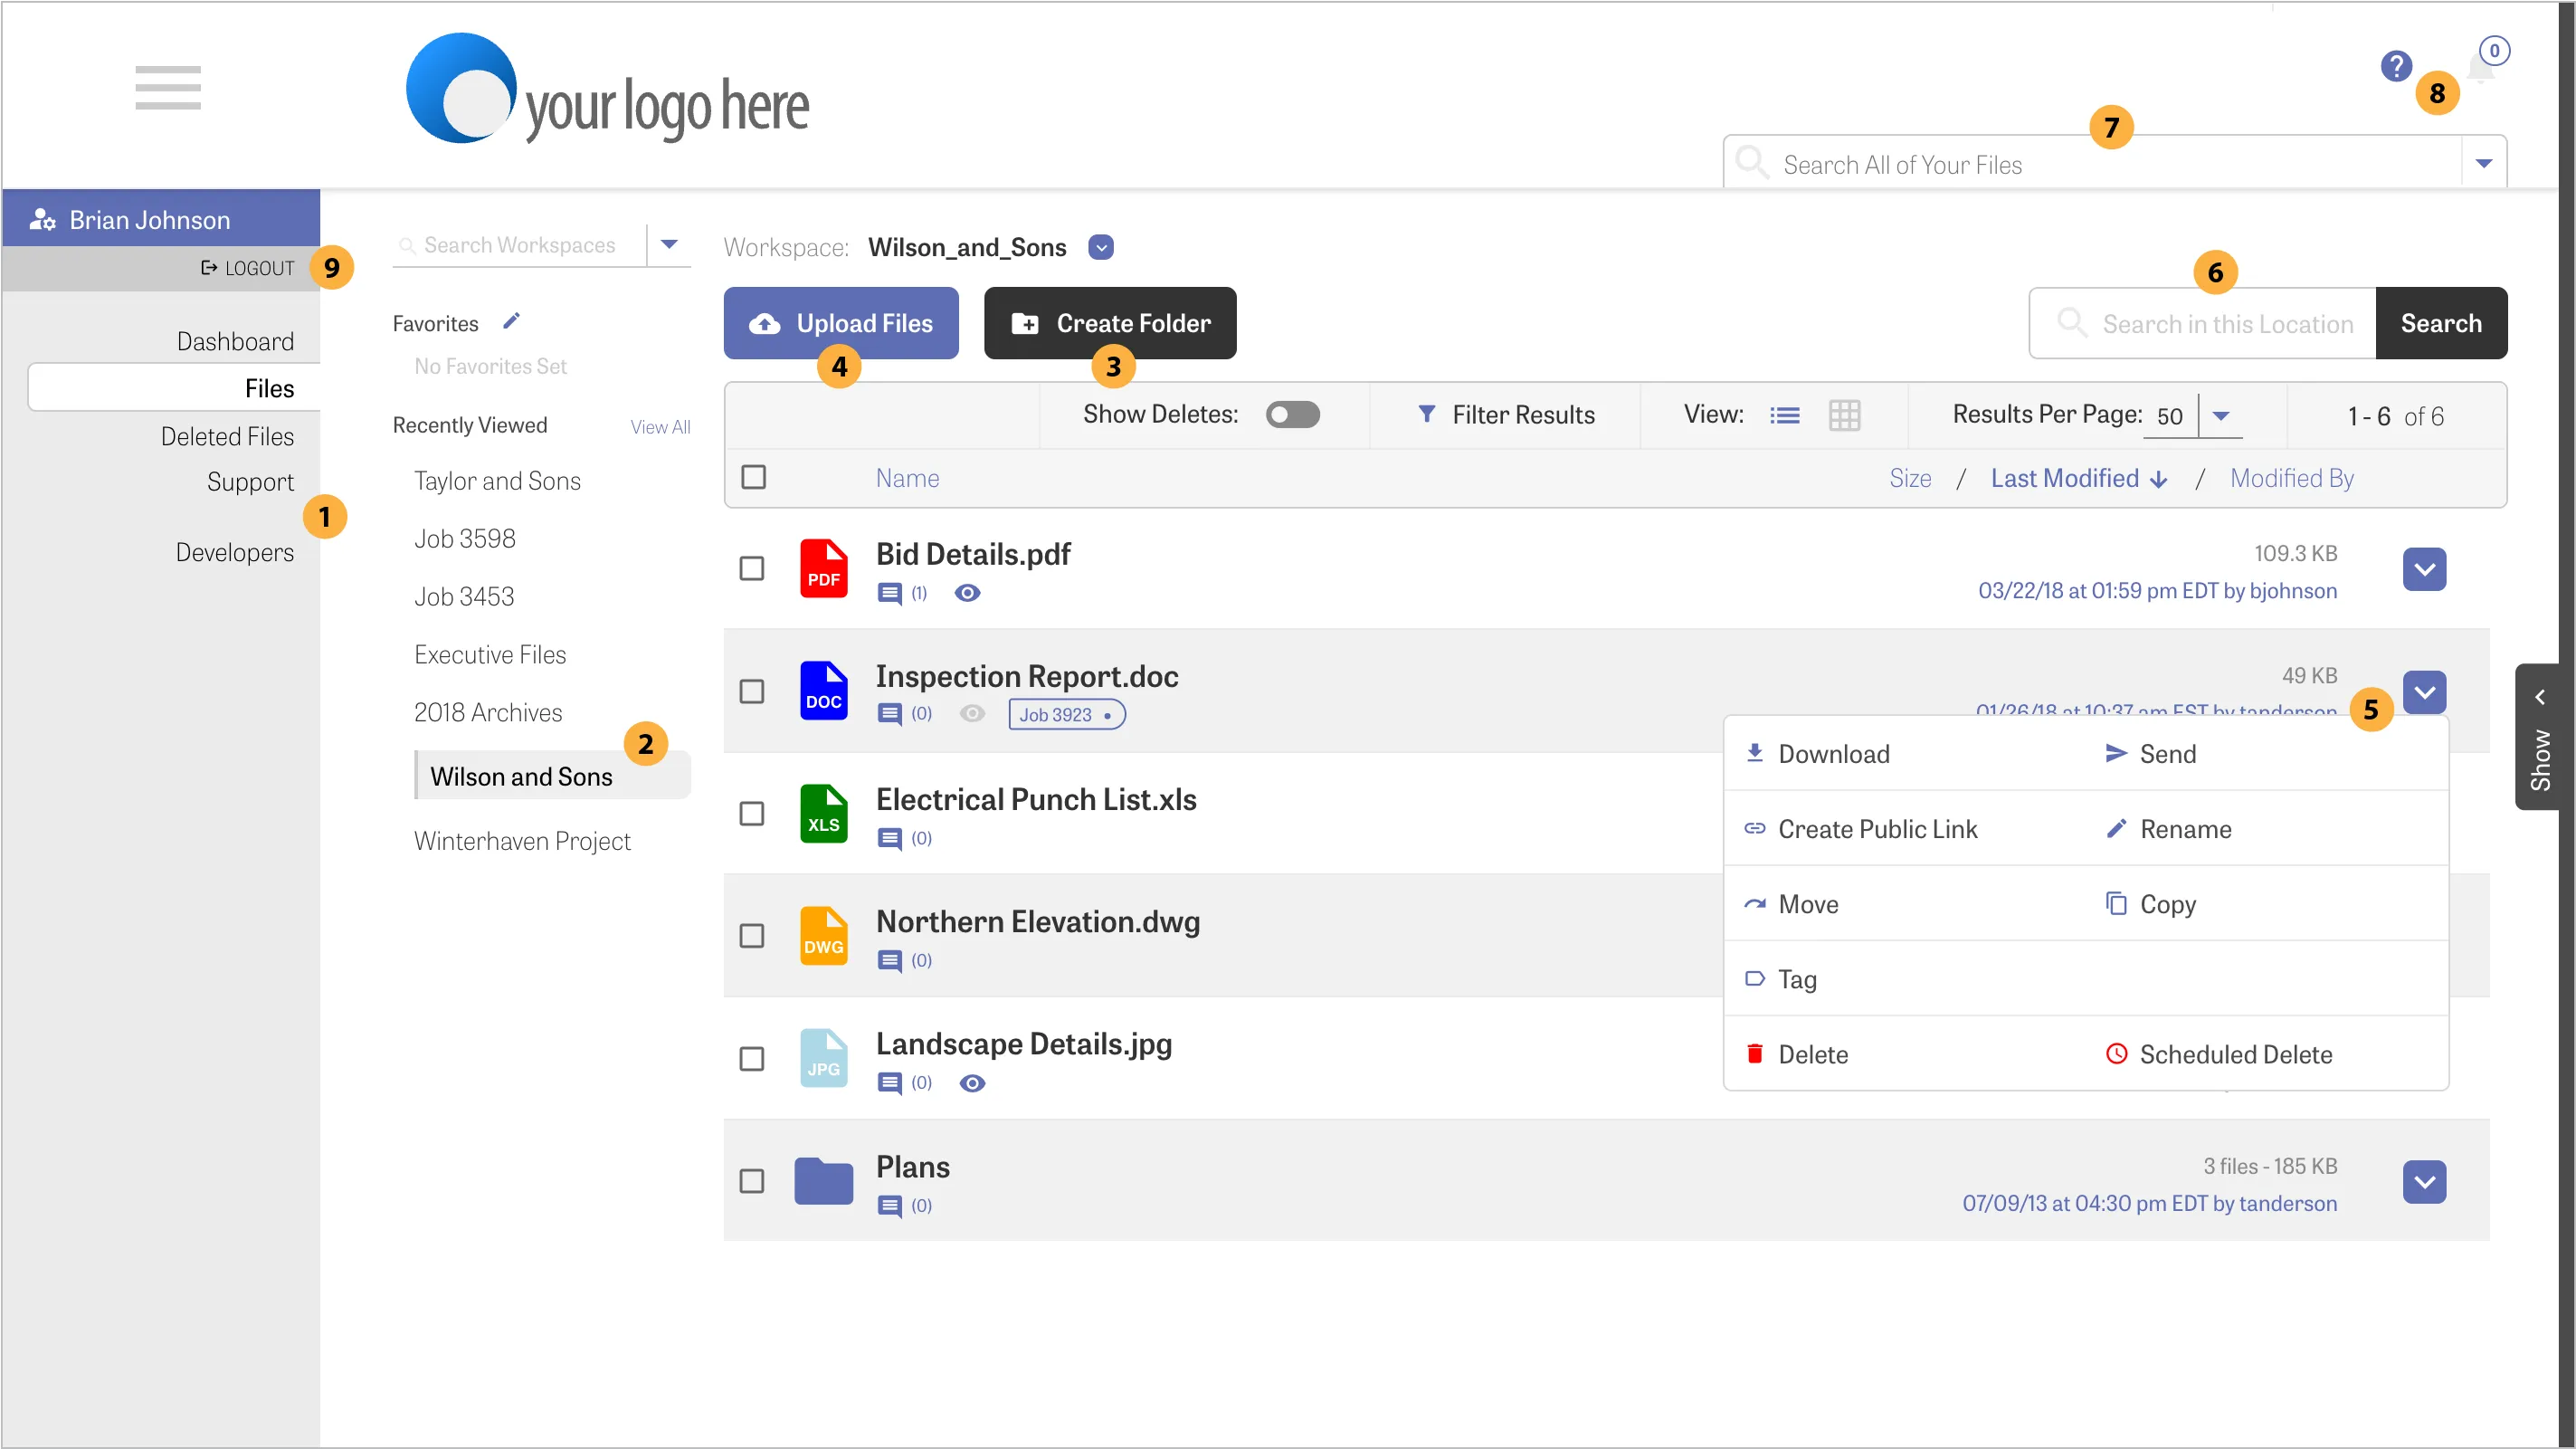Open the Plans folder icon
The width and height of the screenshot is (2576, 1449).
coord(823,1180)
